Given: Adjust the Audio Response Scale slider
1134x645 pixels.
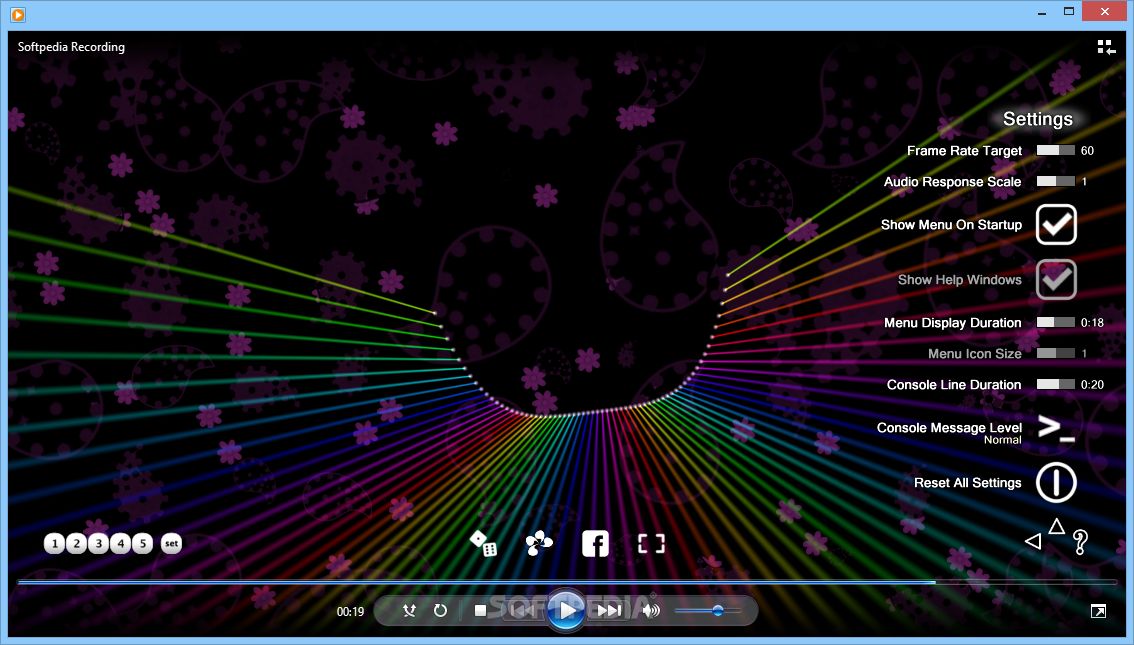Looking at the screenshot, I should click(x=1055, y=181).
